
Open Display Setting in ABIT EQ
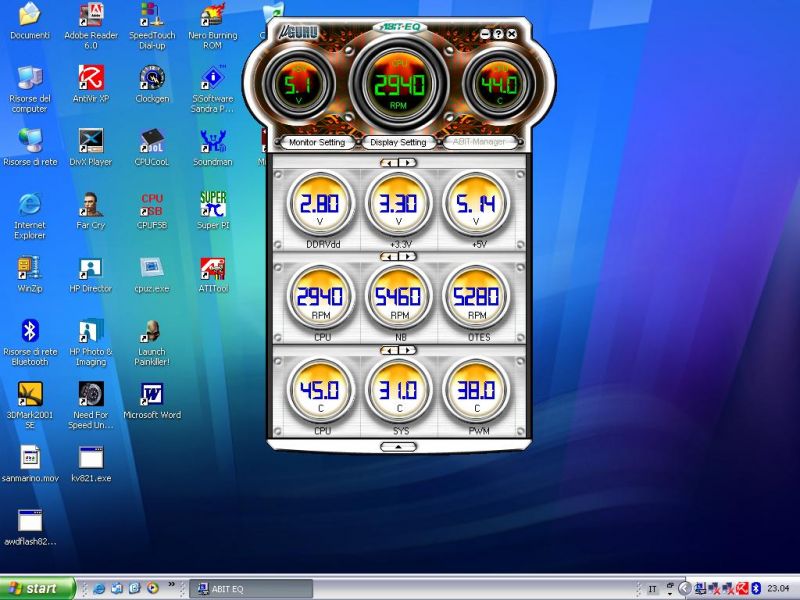click(x=398, y=142)
